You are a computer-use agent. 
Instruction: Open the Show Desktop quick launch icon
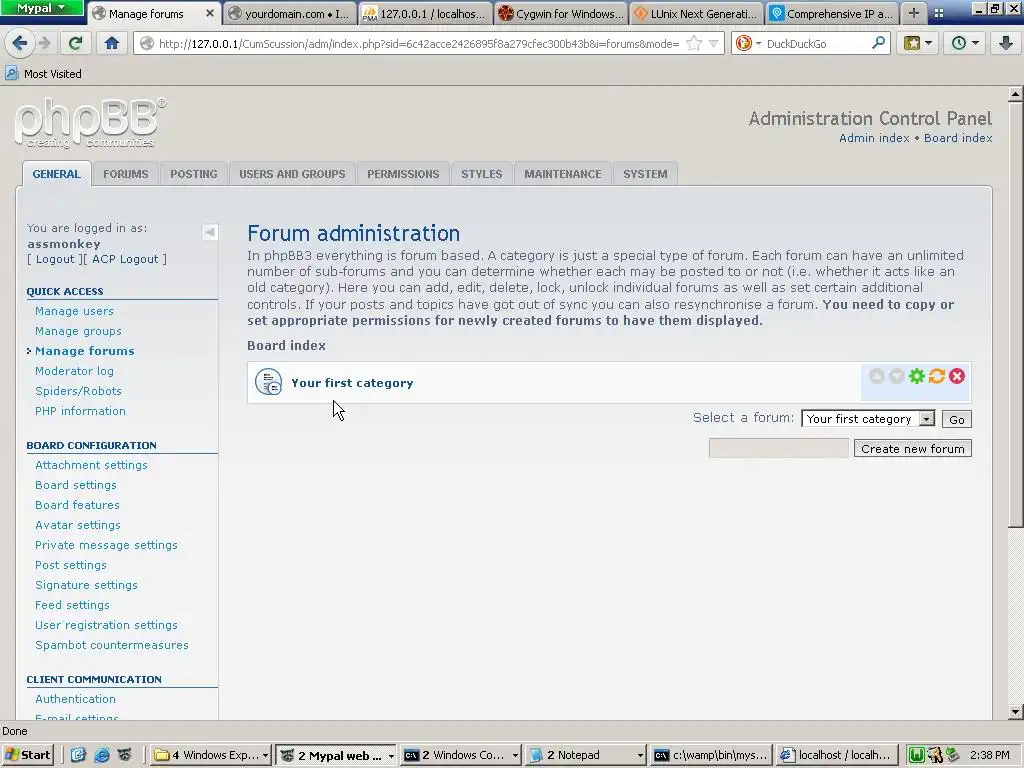coord(78,755)
